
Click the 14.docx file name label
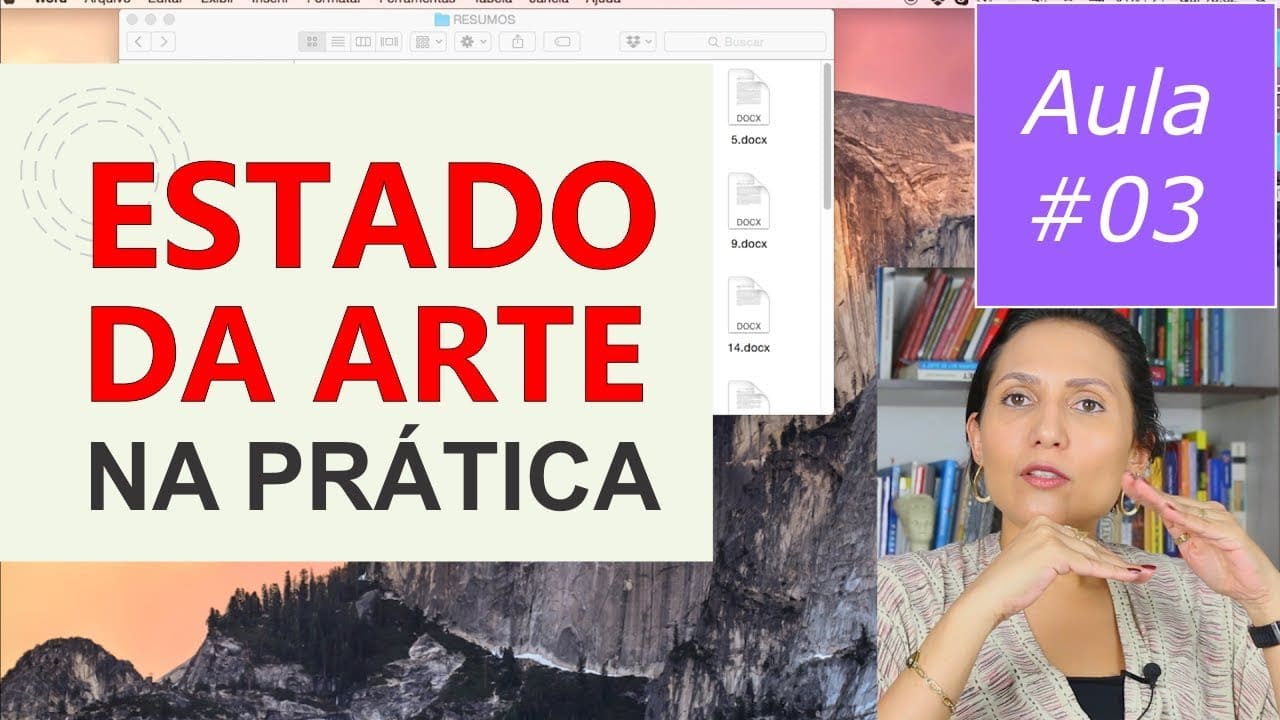click(x=749, y=348)
